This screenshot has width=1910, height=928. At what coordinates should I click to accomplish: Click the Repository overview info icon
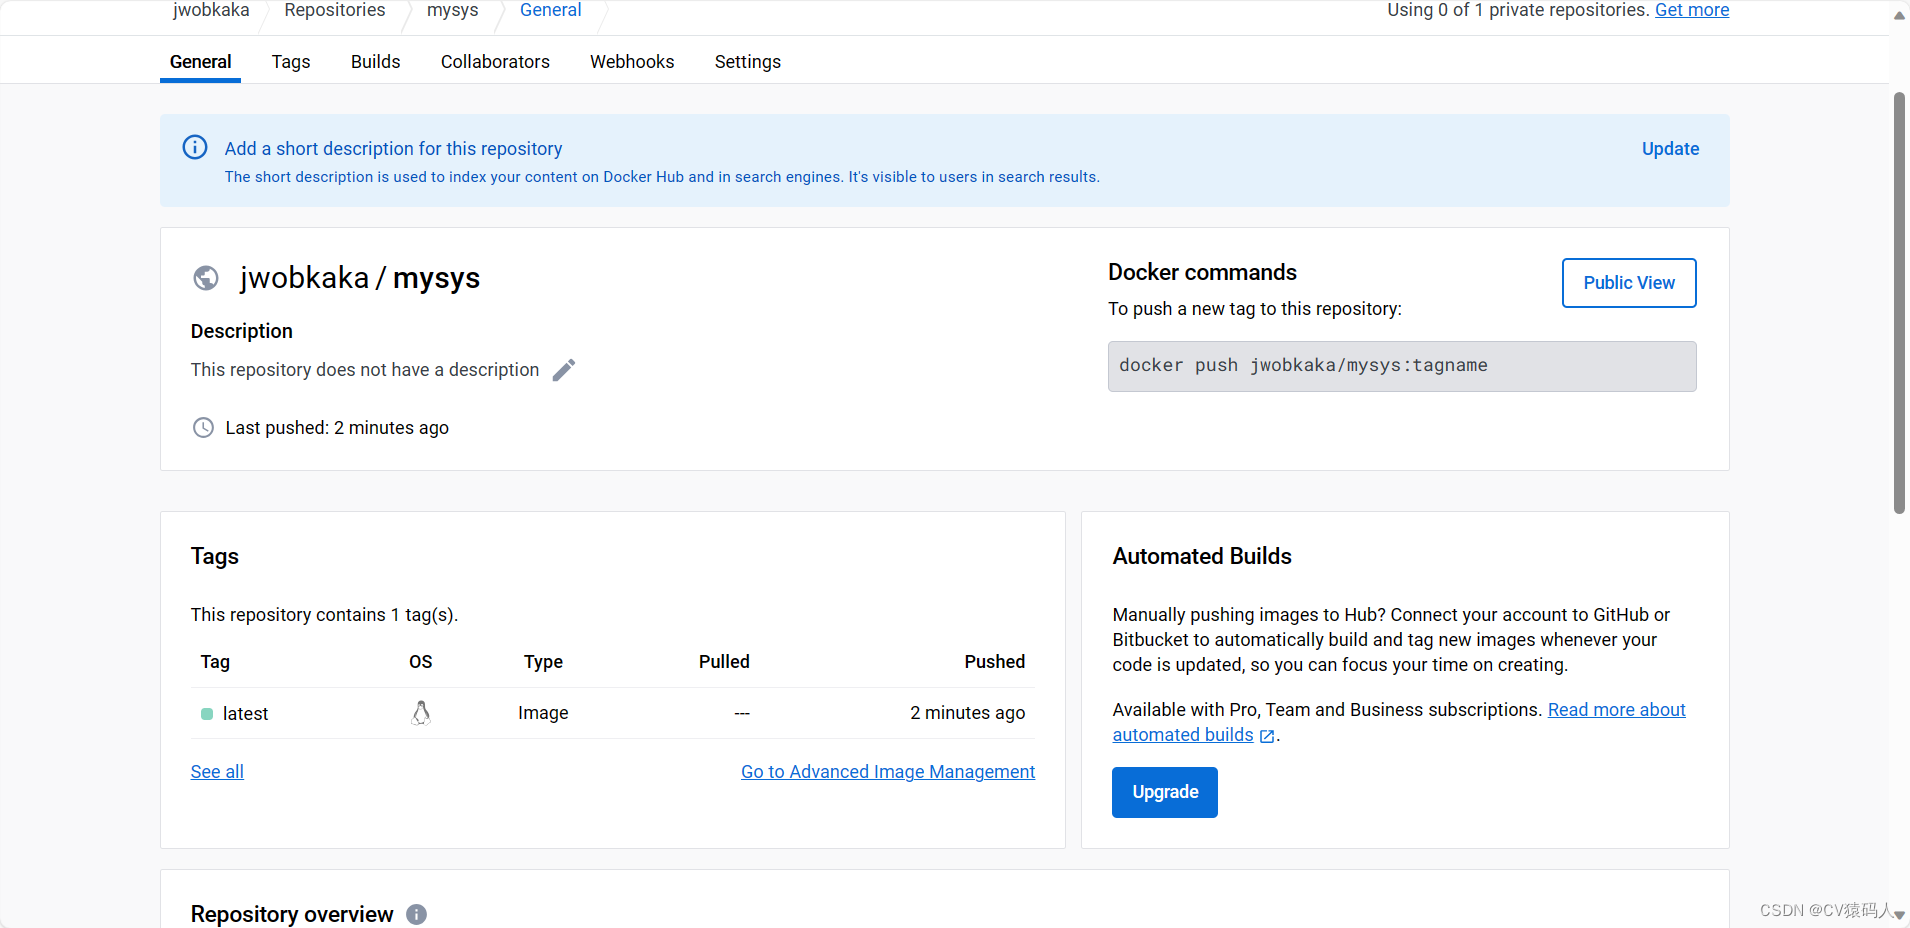click(x=416, y=914)
